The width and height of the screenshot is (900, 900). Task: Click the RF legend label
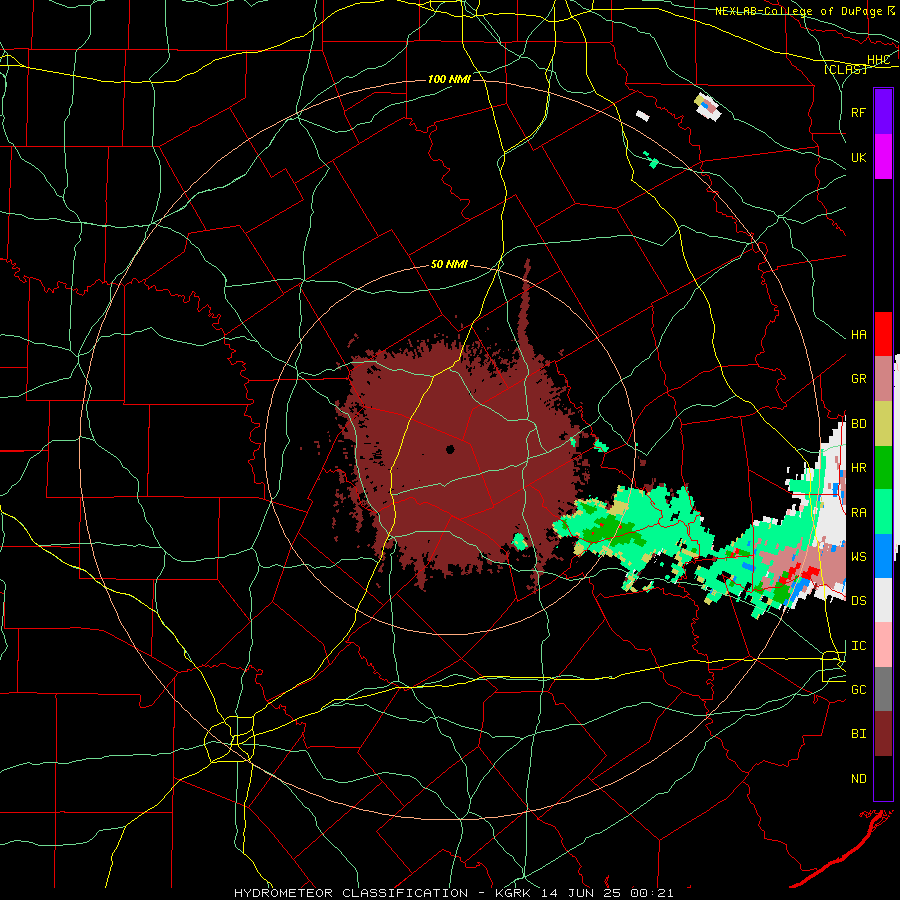858,112
